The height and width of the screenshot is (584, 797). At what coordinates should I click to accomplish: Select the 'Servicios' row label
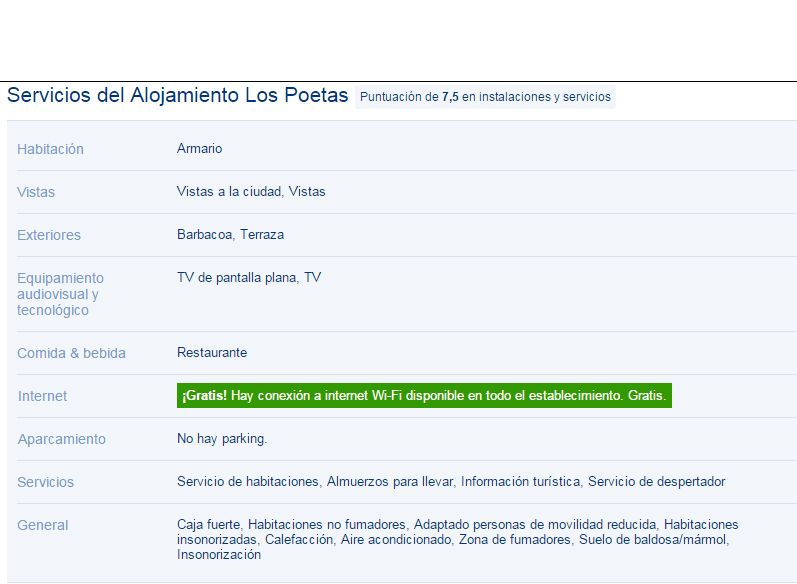pyautogui.click(x=45, y=482)
